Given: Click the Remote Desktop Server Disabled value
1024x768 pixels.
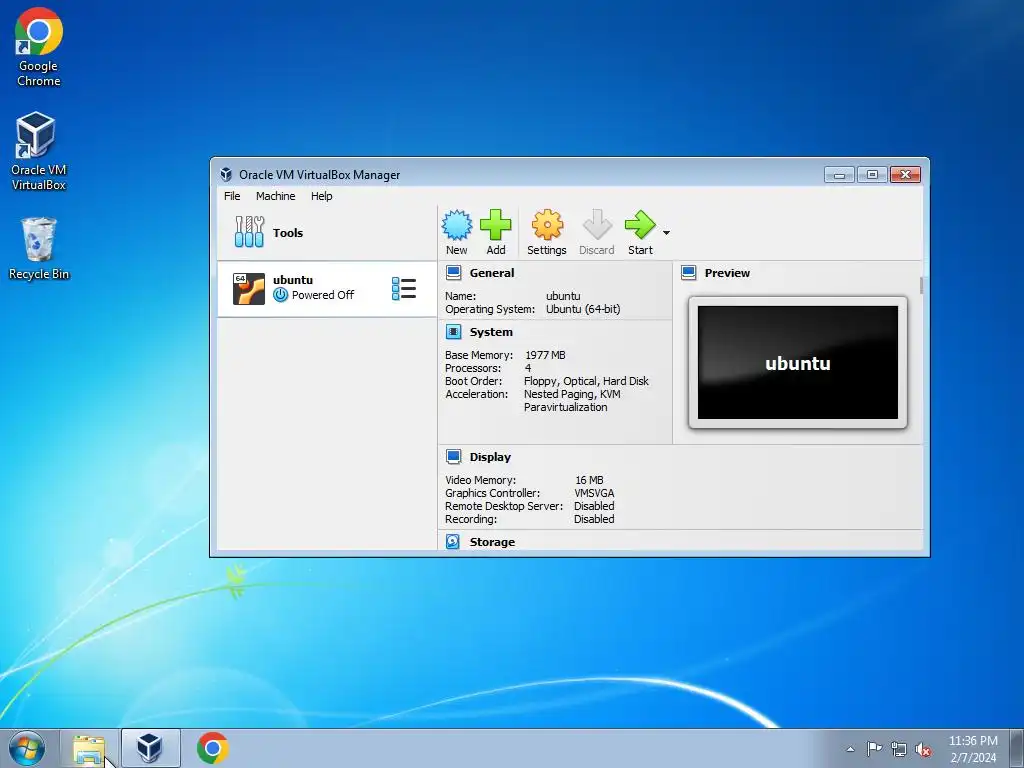Looking at the screenshot, I should (594, 506).
